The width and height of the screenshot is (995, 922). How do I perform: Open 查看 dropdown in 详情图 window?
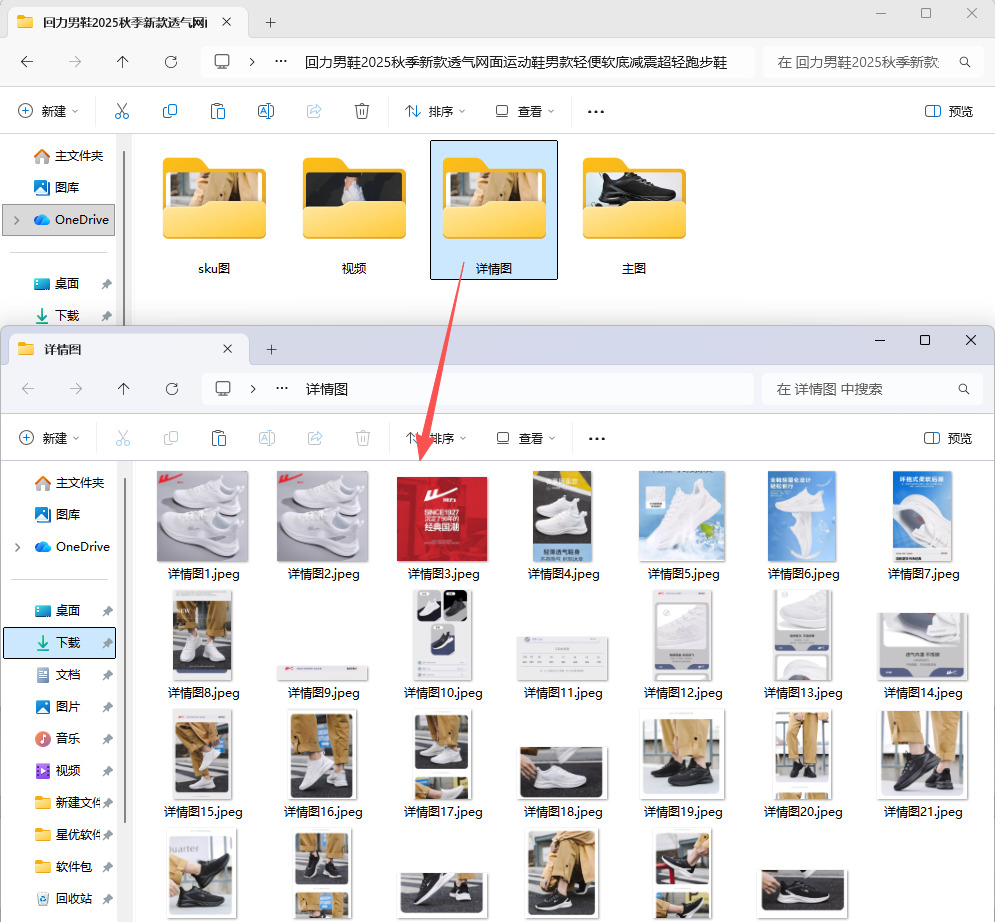[x=526, y=438]
